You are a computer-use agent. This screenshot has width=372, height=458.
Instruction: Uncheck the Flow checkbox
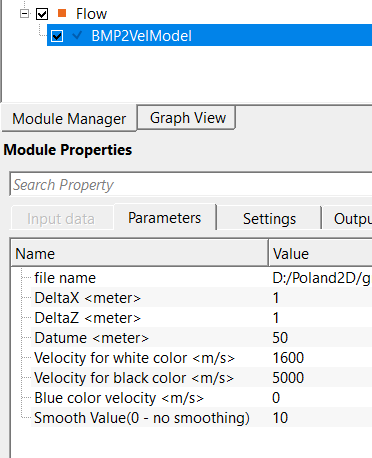point(42,14)
